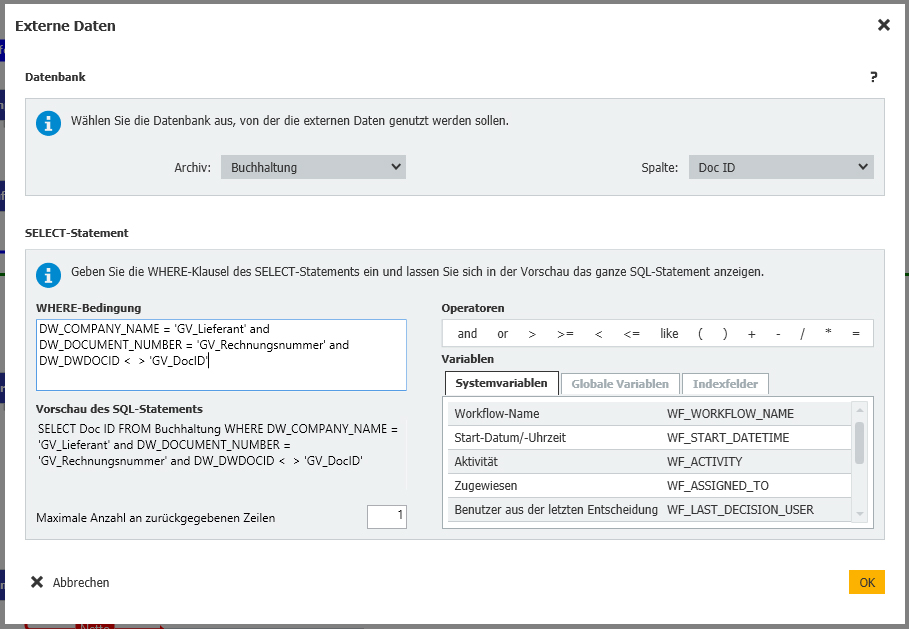Click the variables list scrollbar down arrow

click(x=859, y=513)
